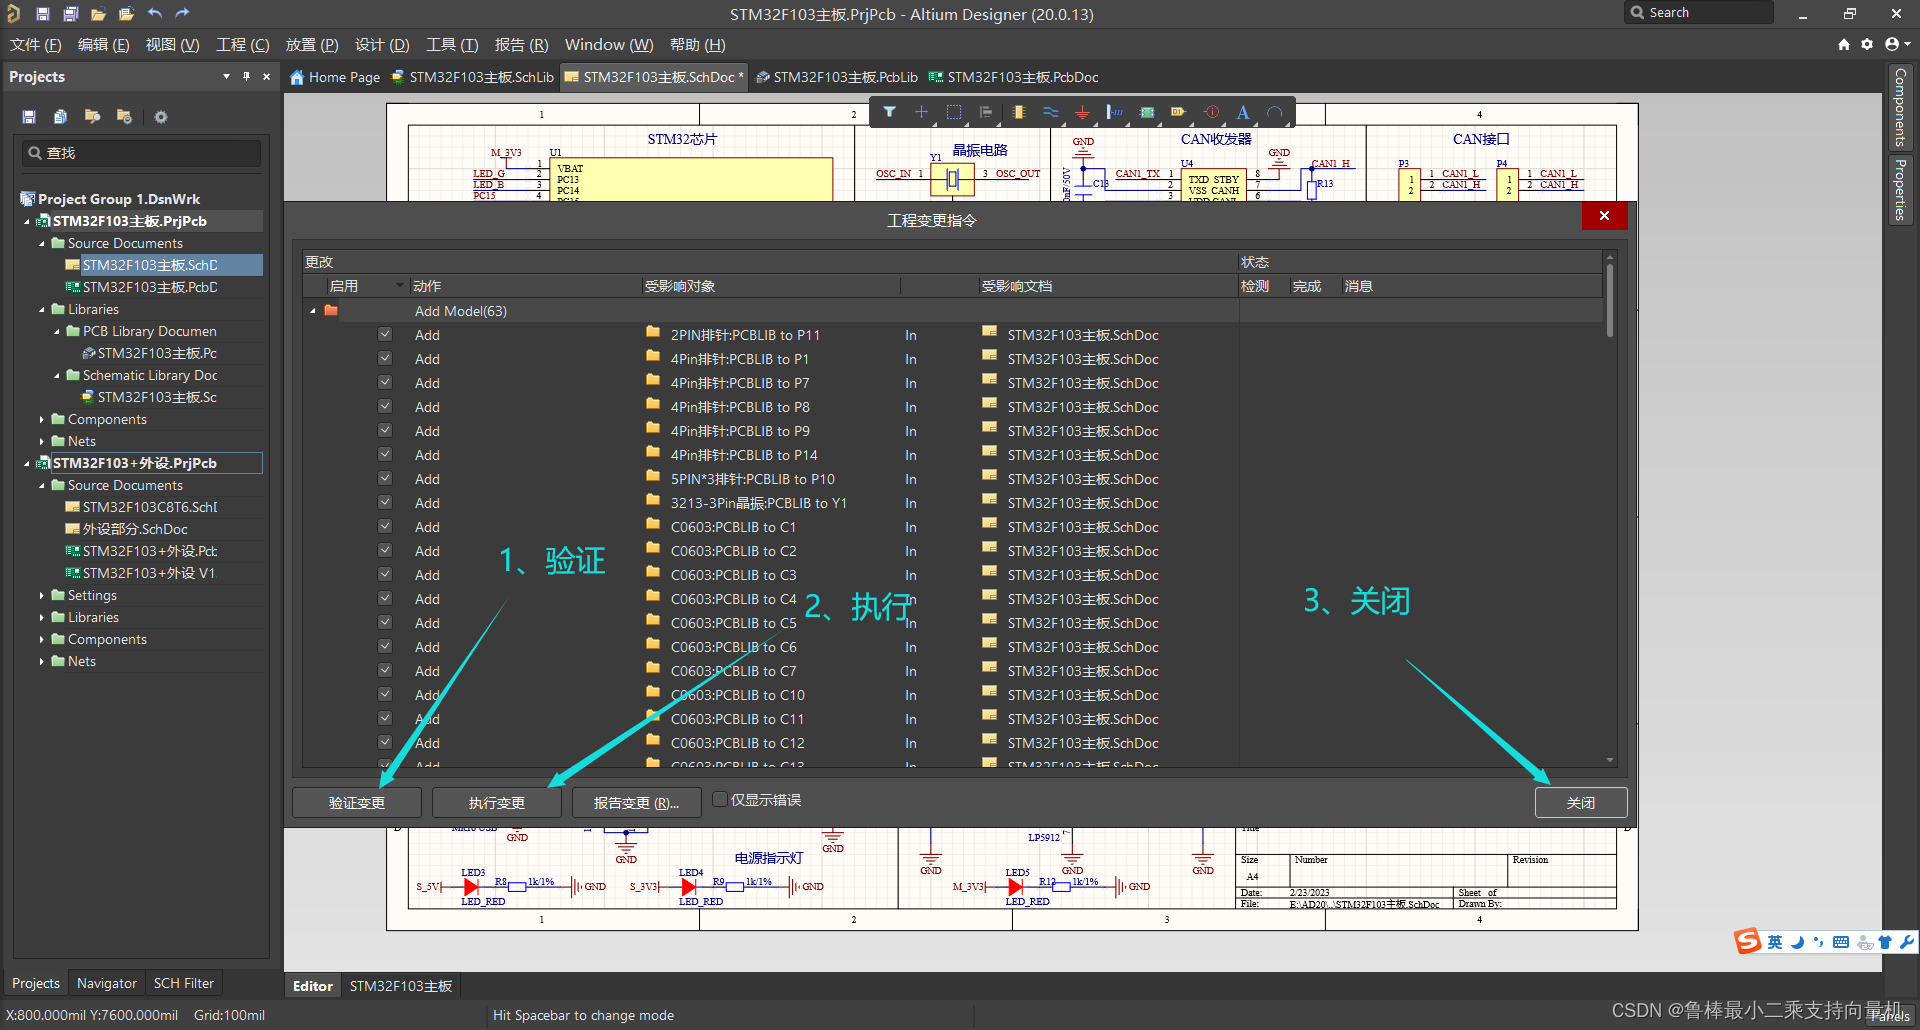Viewport: 1920px width, 1030px height.
Task: Uncheck the C0603 to C5 row checkbox
Action: click(385, 622)
